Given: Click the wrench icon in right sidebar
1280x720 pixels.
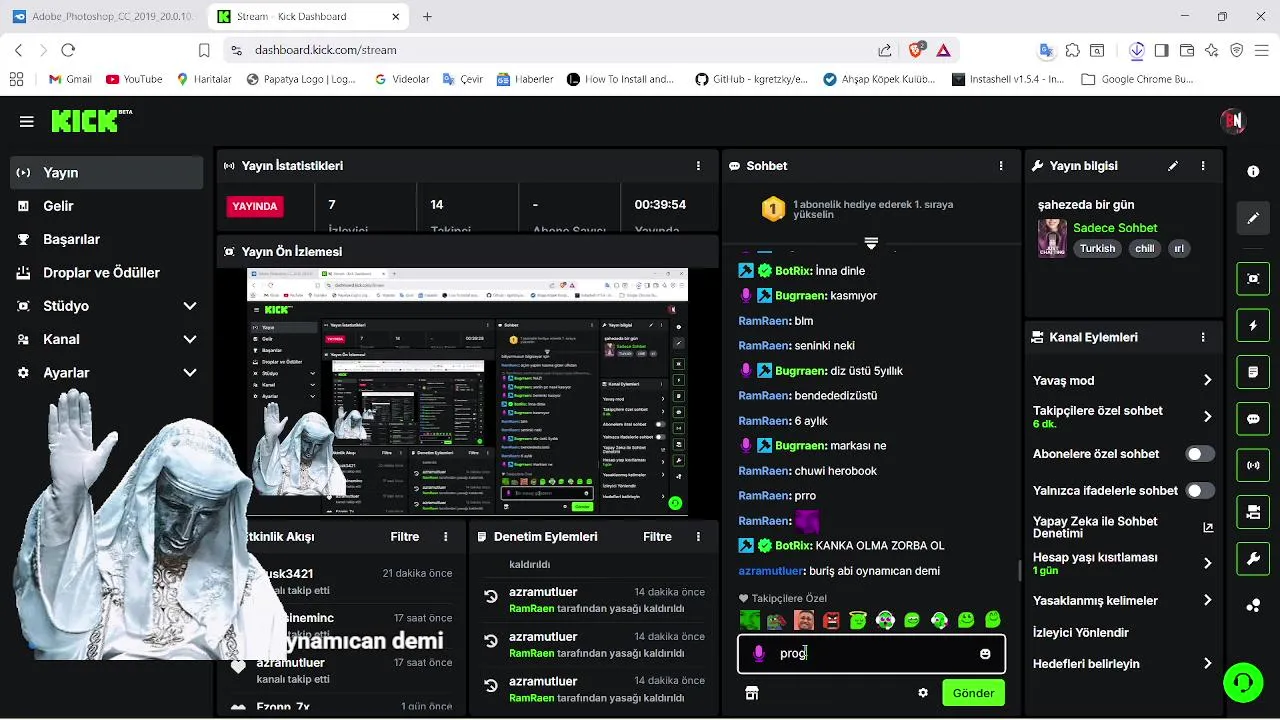Looking at the screenshot, I should [1253, 559].
